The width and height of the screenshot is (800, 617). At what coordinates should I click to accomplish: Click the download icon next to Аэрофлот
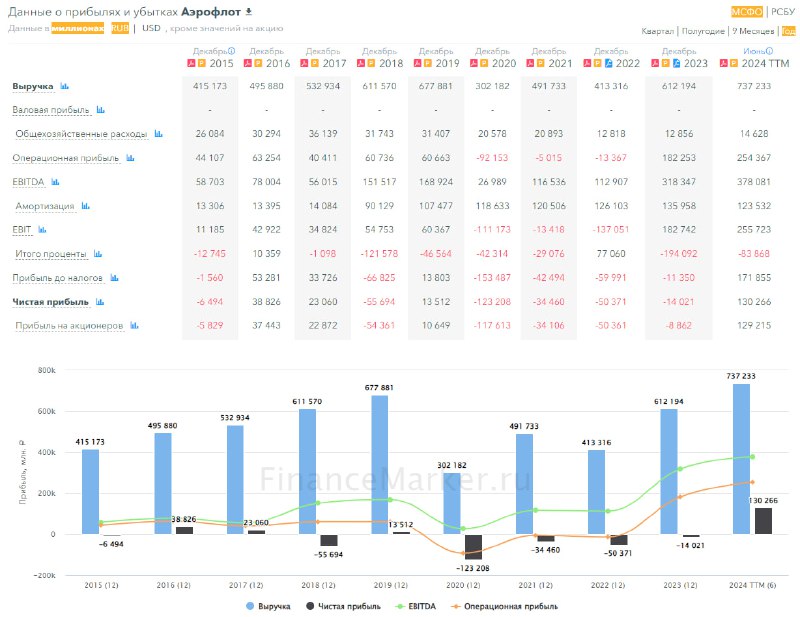pyautogui.click(x=249, y=11)
